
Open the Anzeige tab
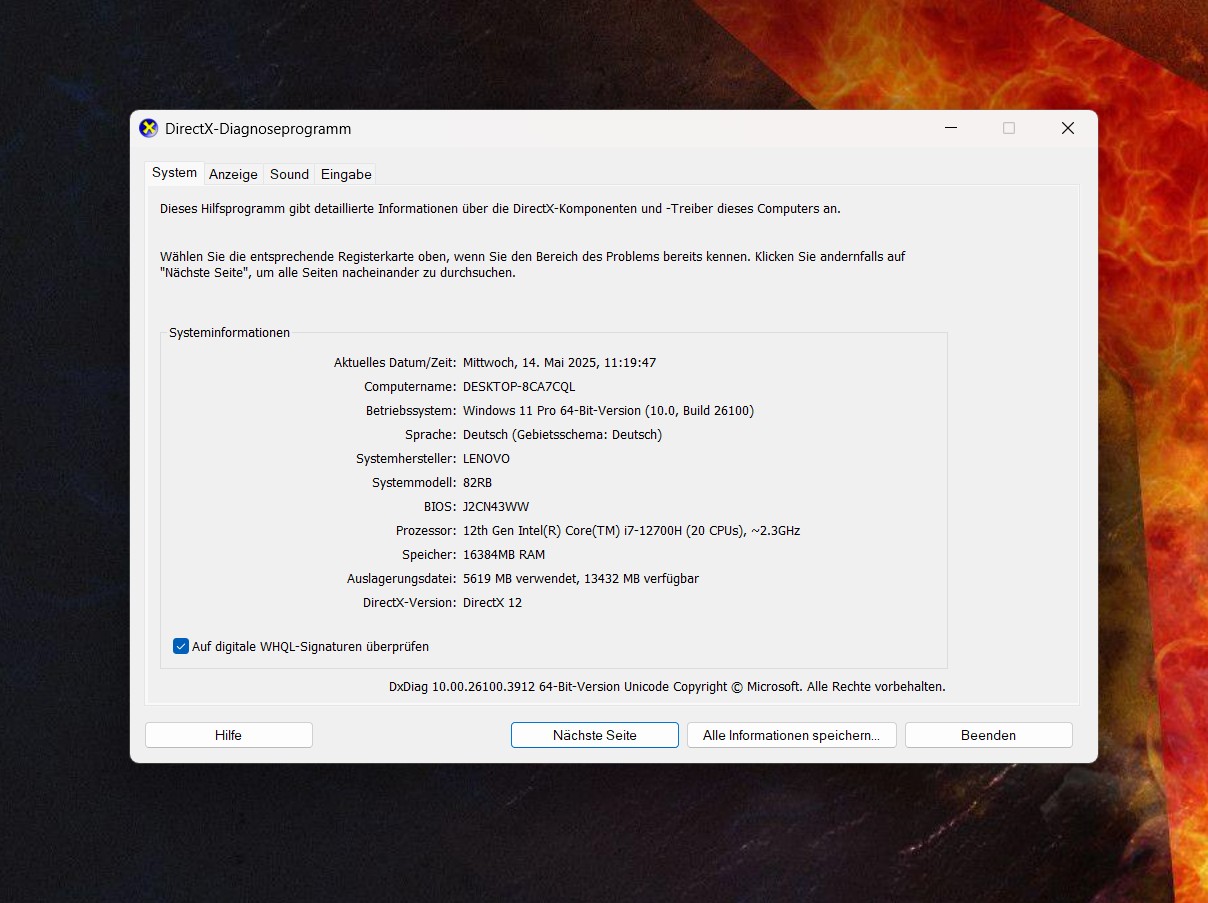(233, 174)
